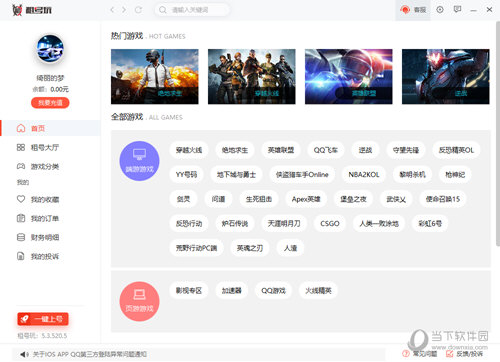The width and height of the screenshot is (500, 362).
Task: Click the 一键上号 button
Action: pos(43,319)
